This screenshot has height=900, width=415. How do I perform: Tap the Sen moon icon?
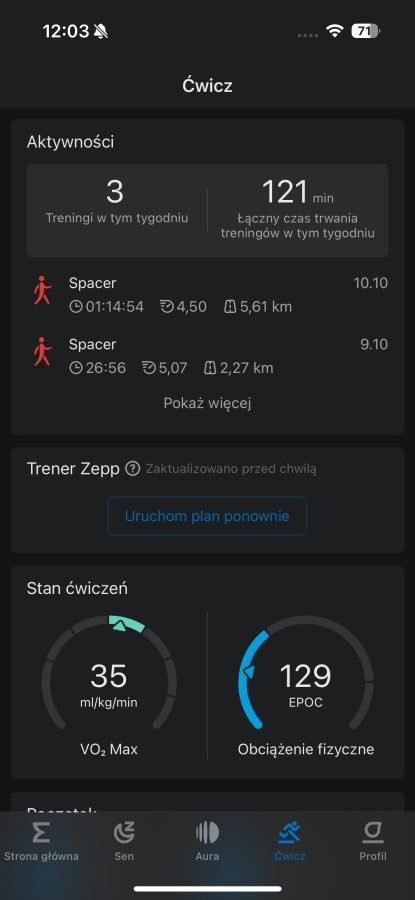point(124,833)
